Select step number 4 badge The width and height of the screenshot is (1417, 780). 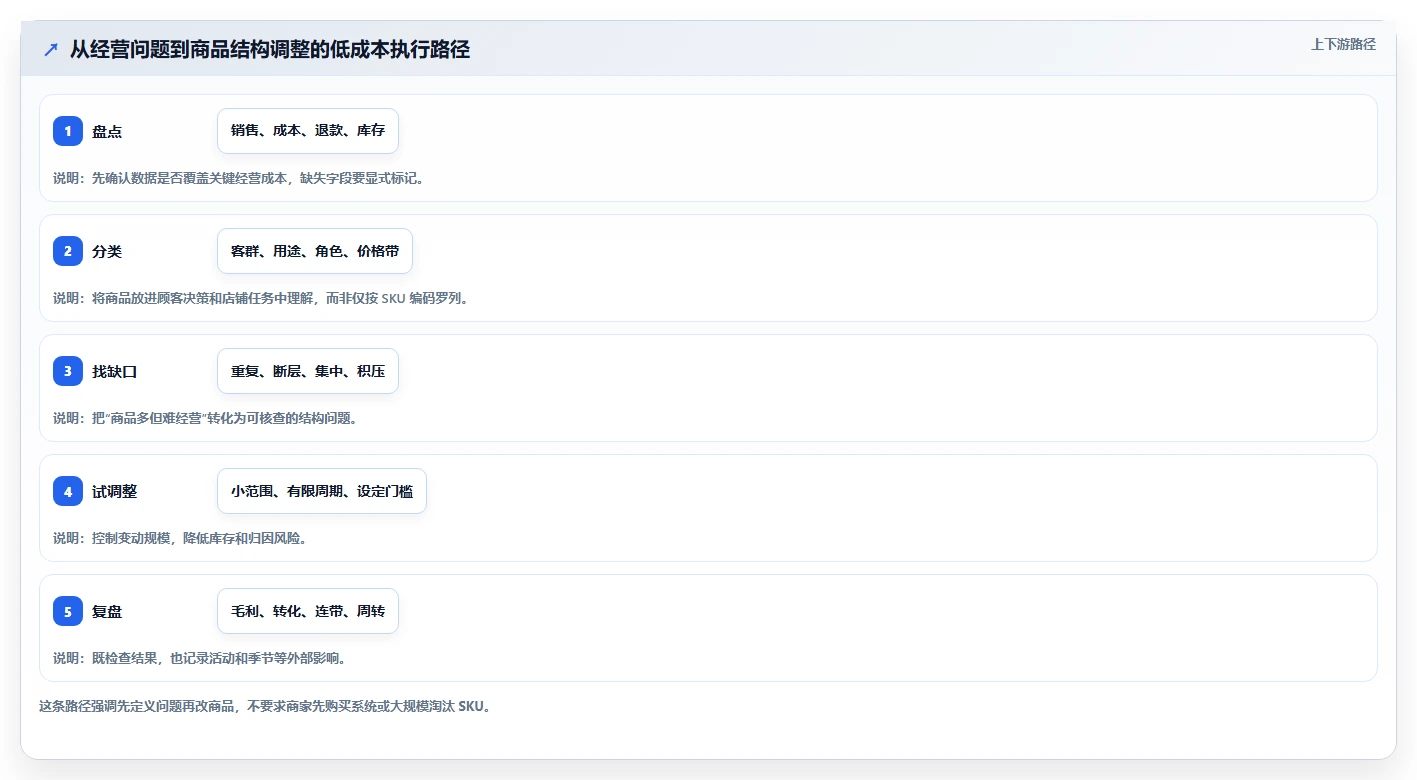(x=68, y=491)
